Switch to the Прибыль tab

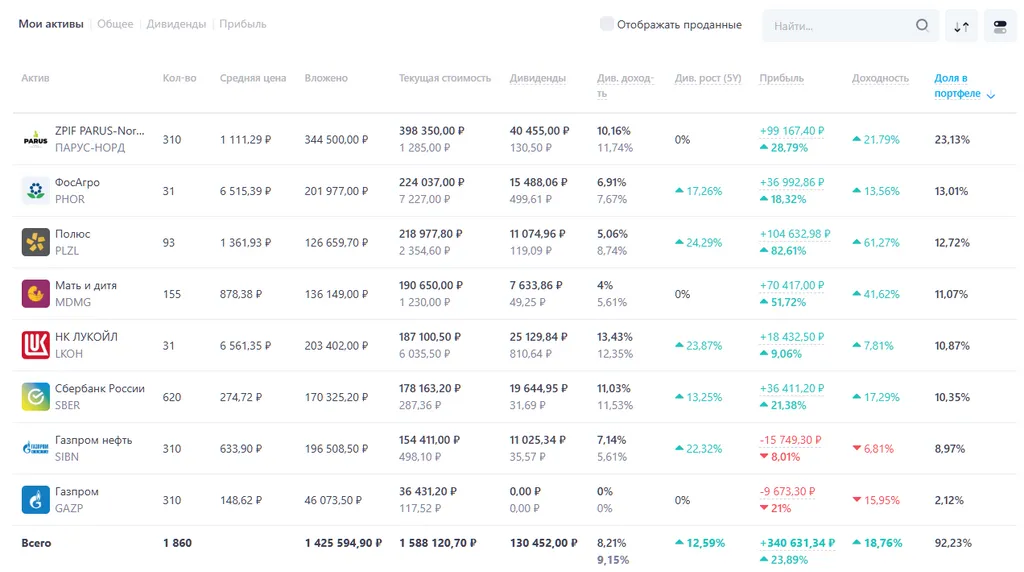[243, 24]
